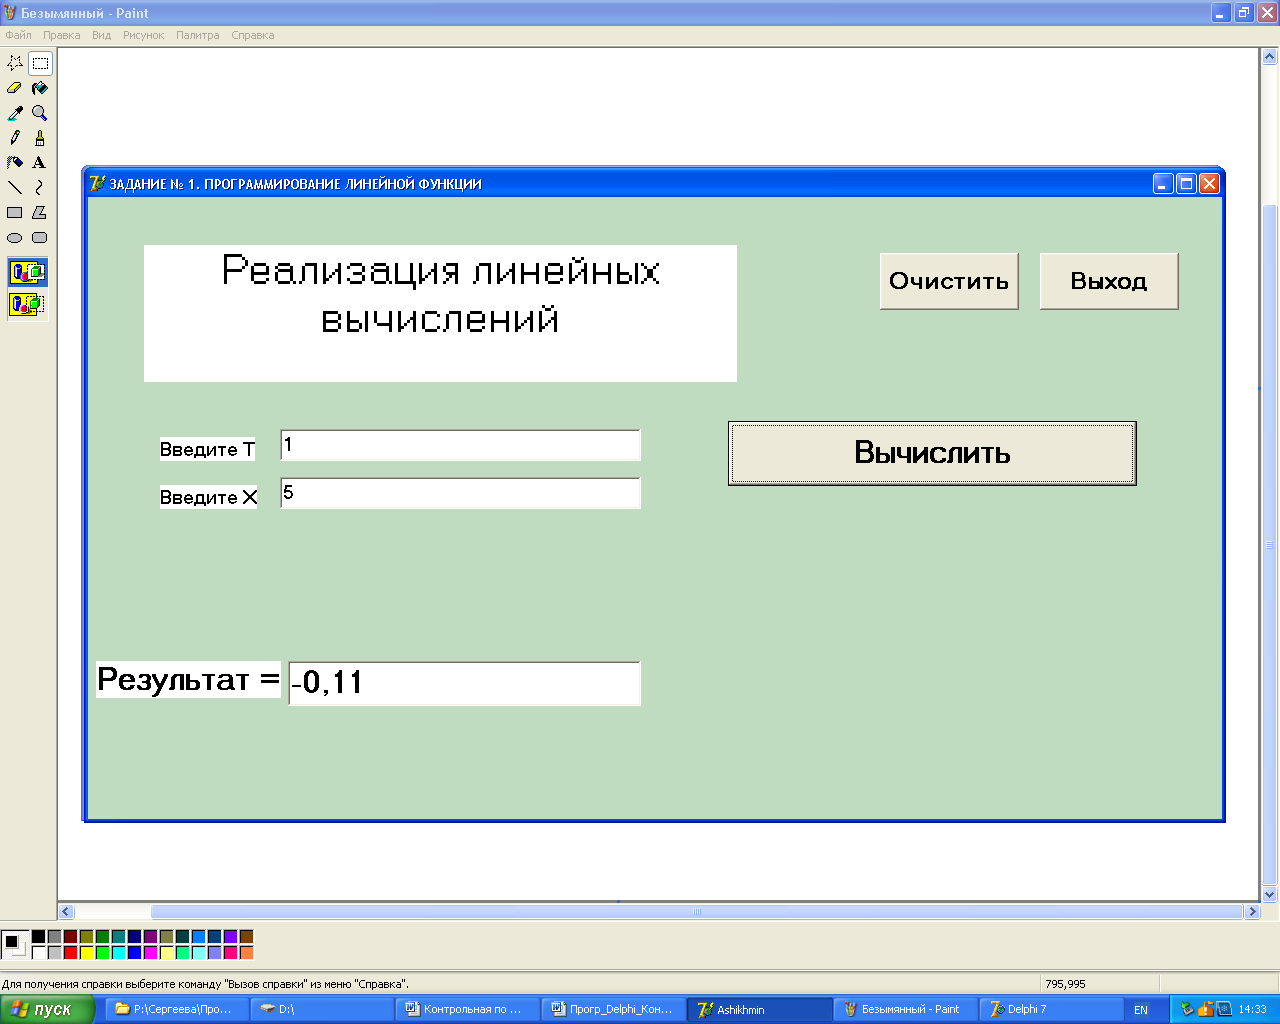Choose the straight Line tool
Image resolution: width=1280 pixels, height=1024 pixels.
(15, 188)
